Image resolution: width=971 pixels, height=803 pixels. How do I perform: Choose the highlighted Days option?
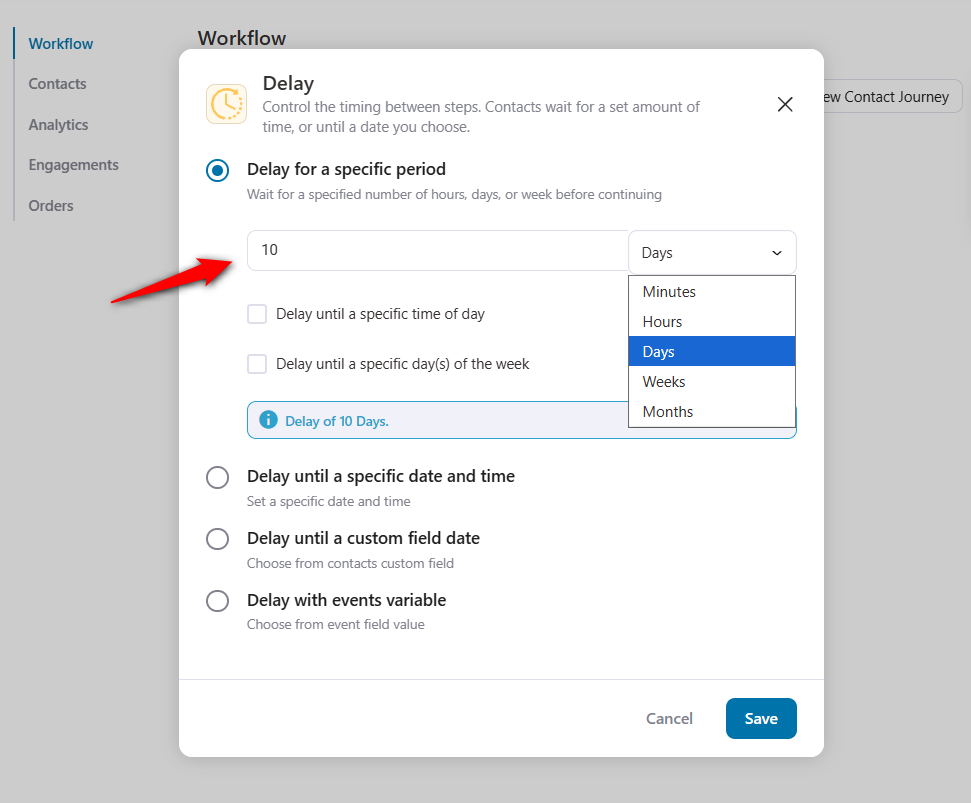(712, 352)
